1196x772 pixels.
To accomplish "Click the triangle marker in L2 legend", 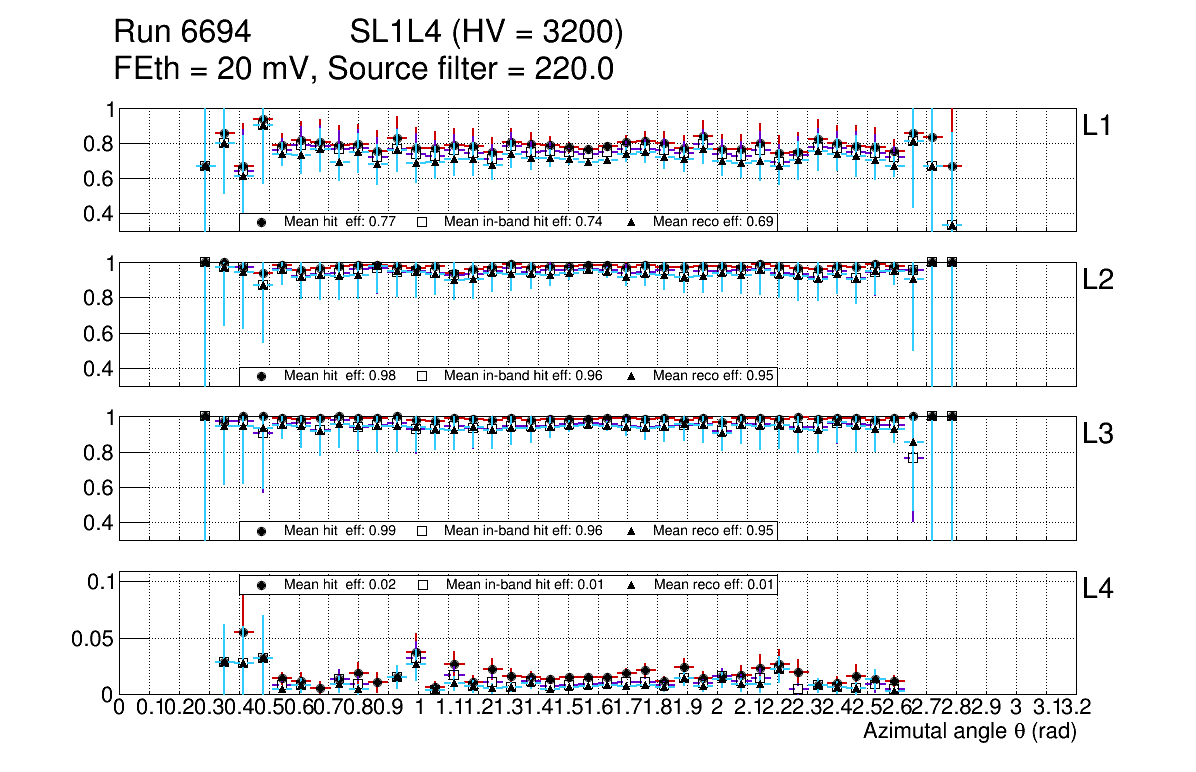I will 631,376.
